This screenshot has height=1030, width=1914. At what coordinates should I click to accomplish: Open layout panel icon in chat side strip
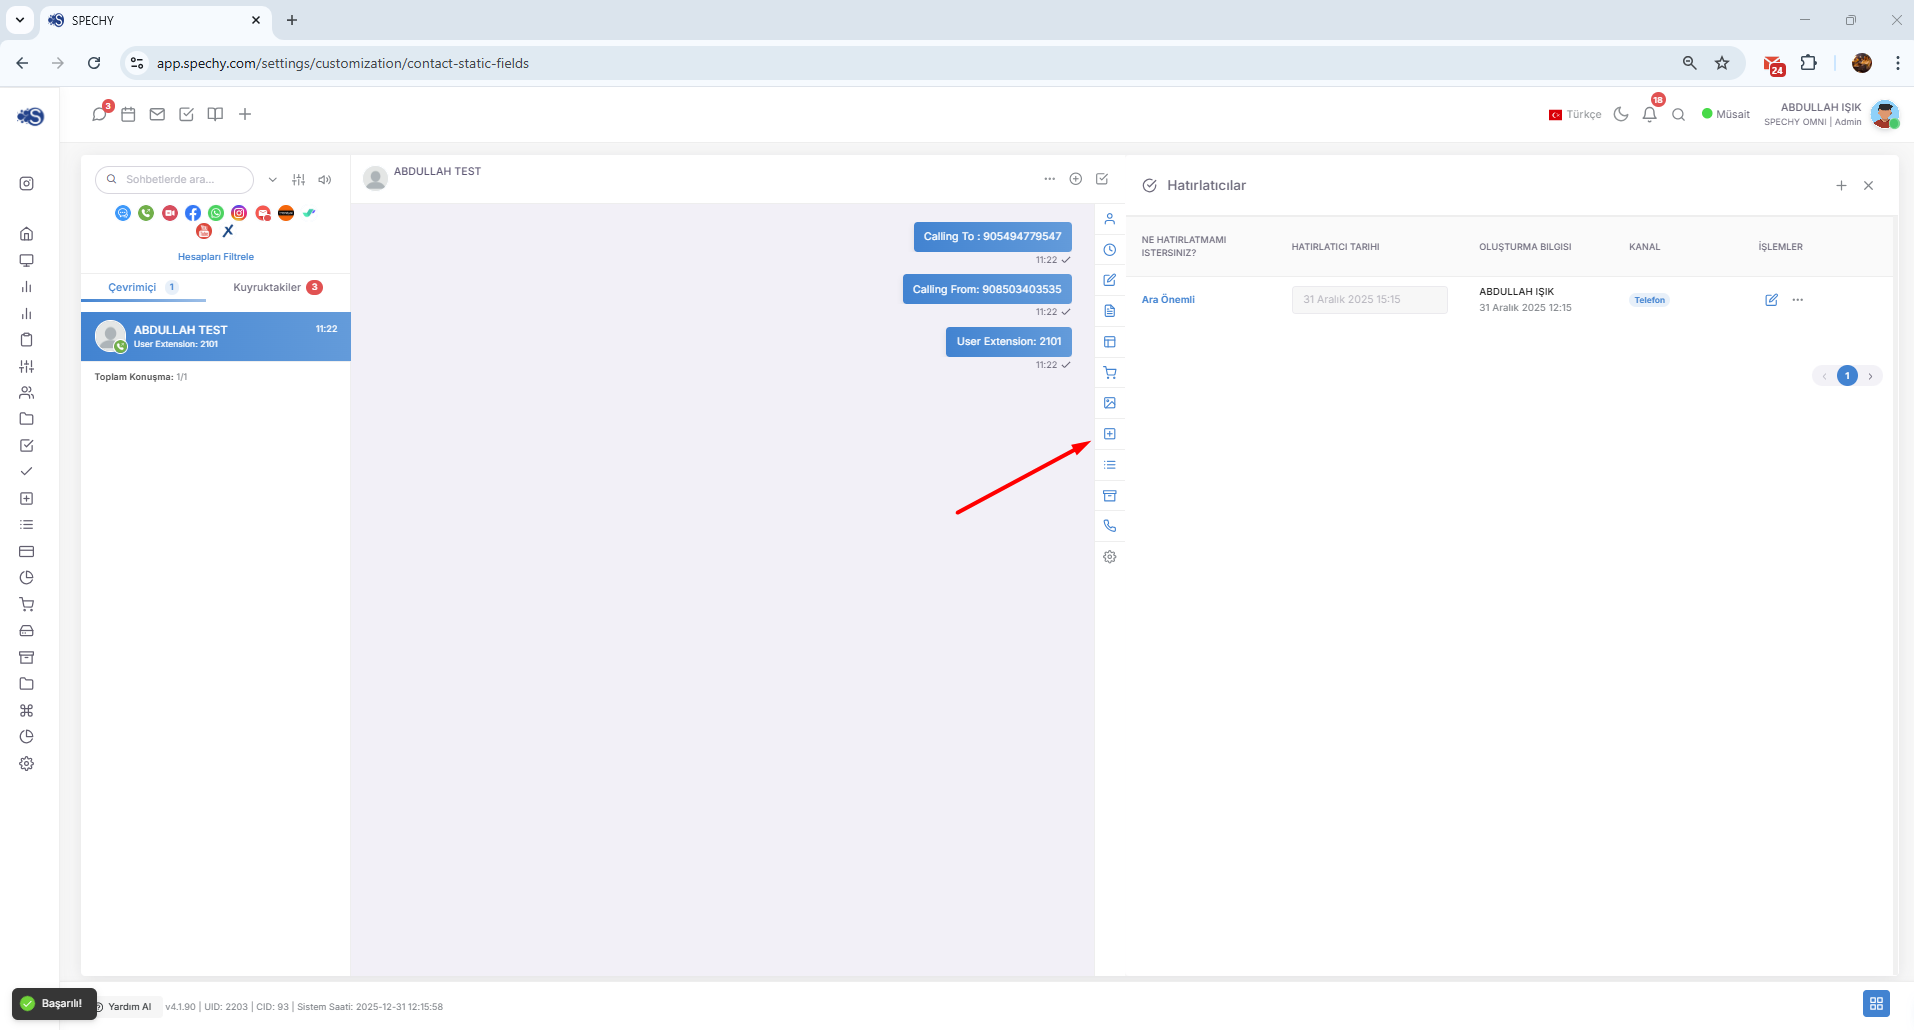[1110, 342]
